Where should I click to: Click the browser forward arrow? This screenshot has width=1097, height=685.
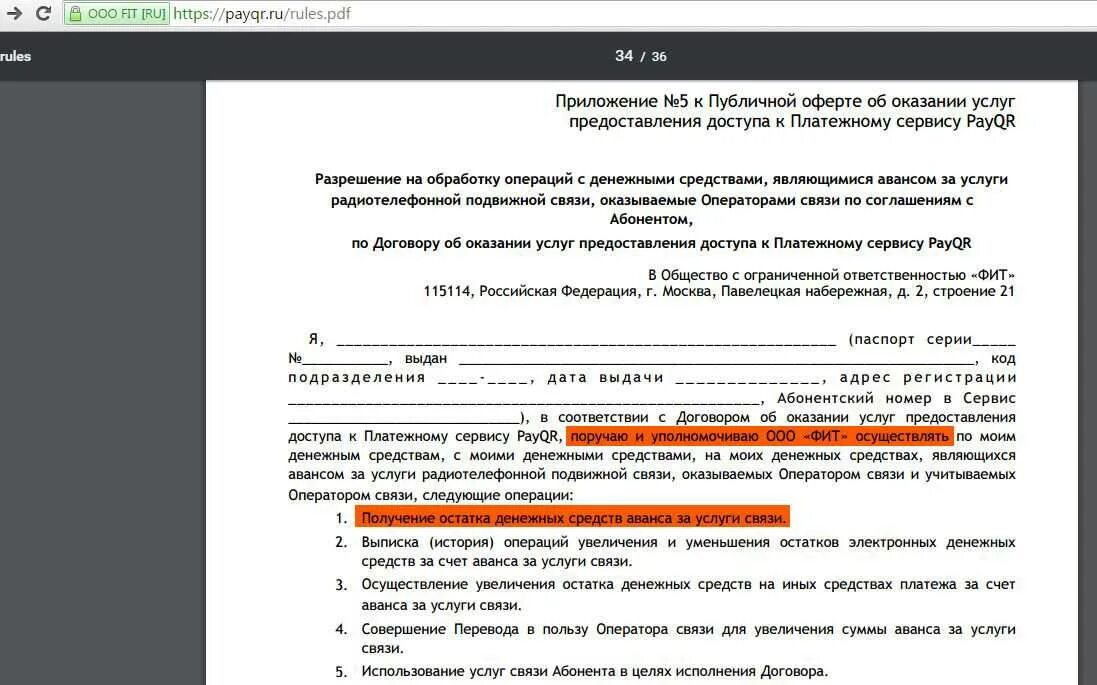[x=13, y=13]
